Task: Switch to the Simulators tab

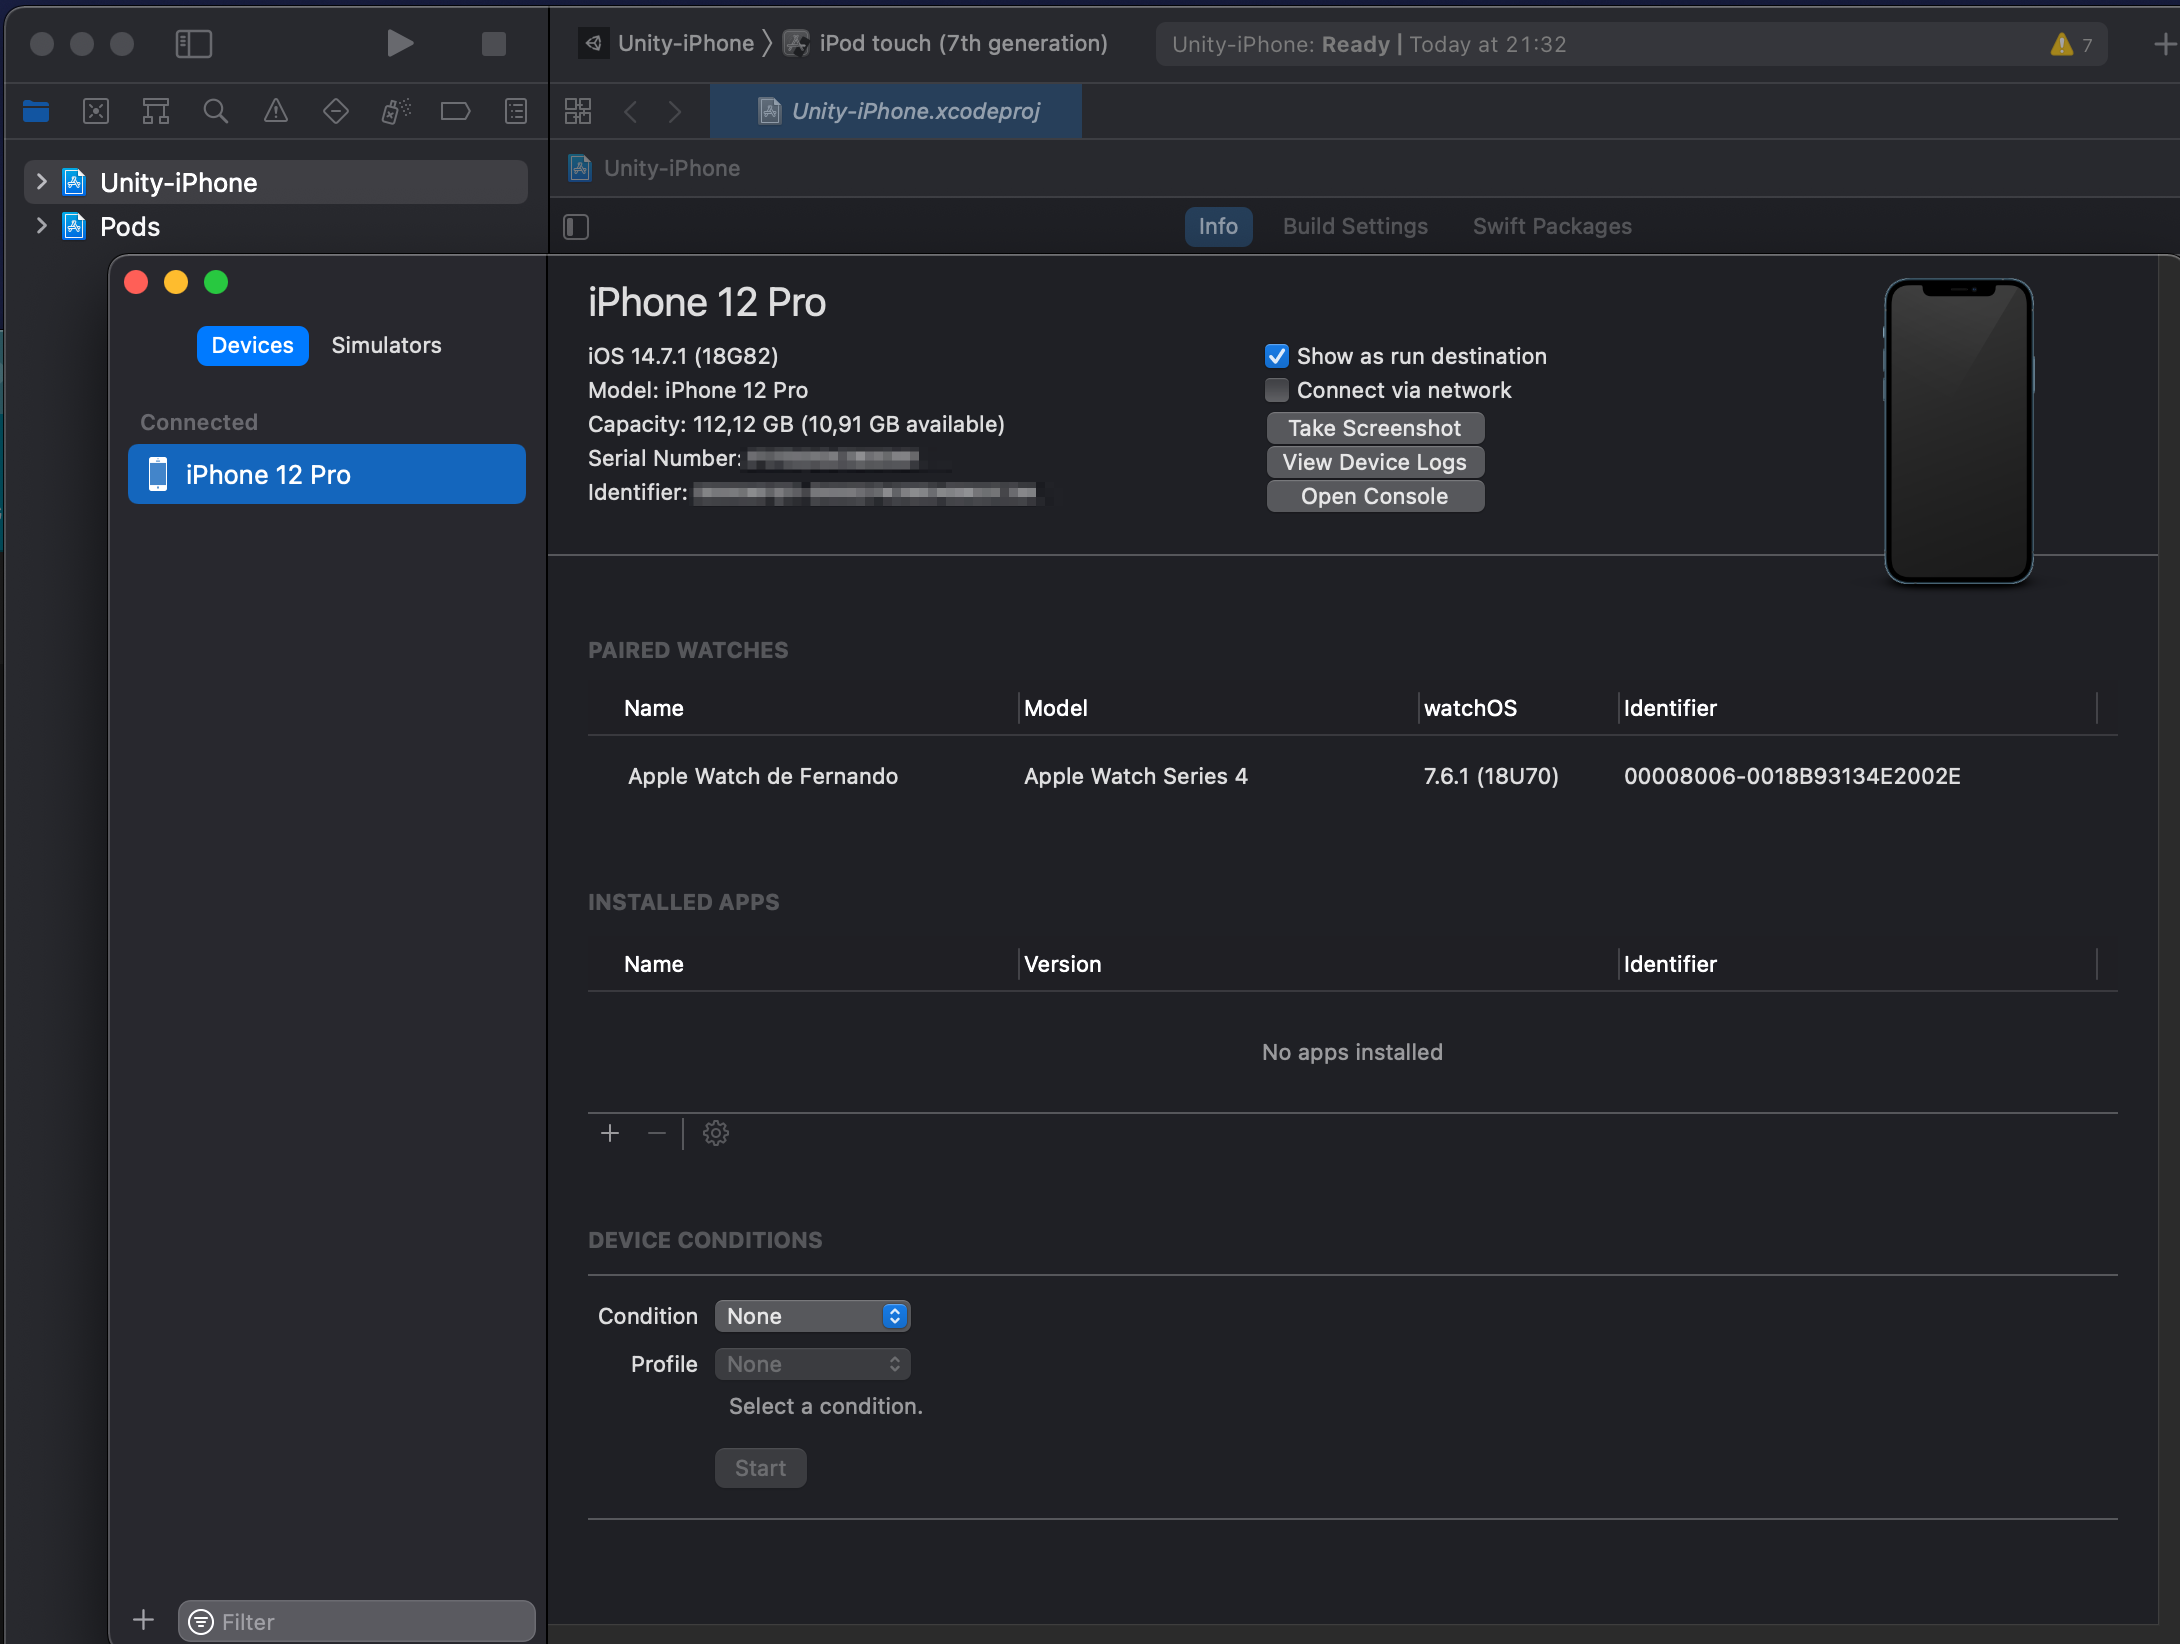Action: click(x=386, y=345)
